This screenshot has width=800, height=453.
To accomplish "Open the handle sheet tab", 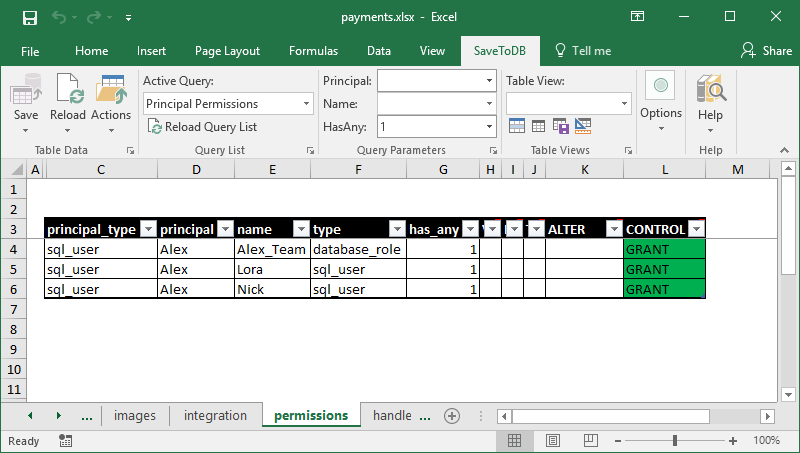I will point(392,416).
